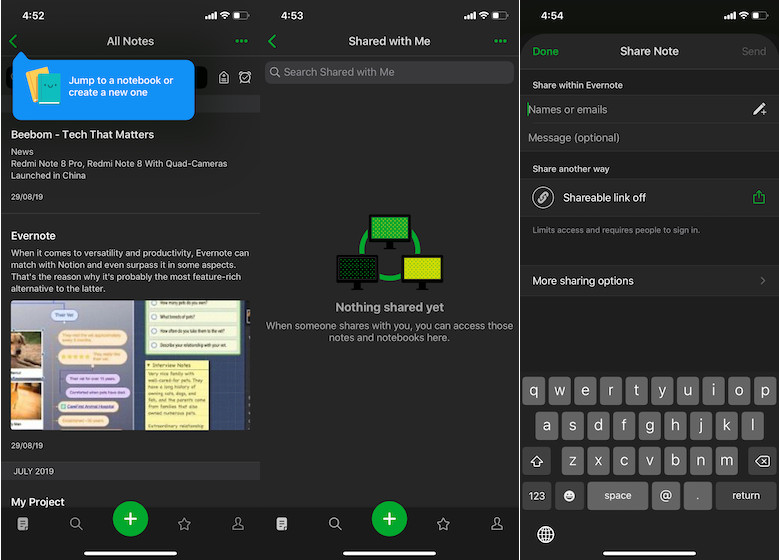The width and height of the screenshot is (779, 560).
Task: Tap the 123 numbers key
Action: [537, 496]
